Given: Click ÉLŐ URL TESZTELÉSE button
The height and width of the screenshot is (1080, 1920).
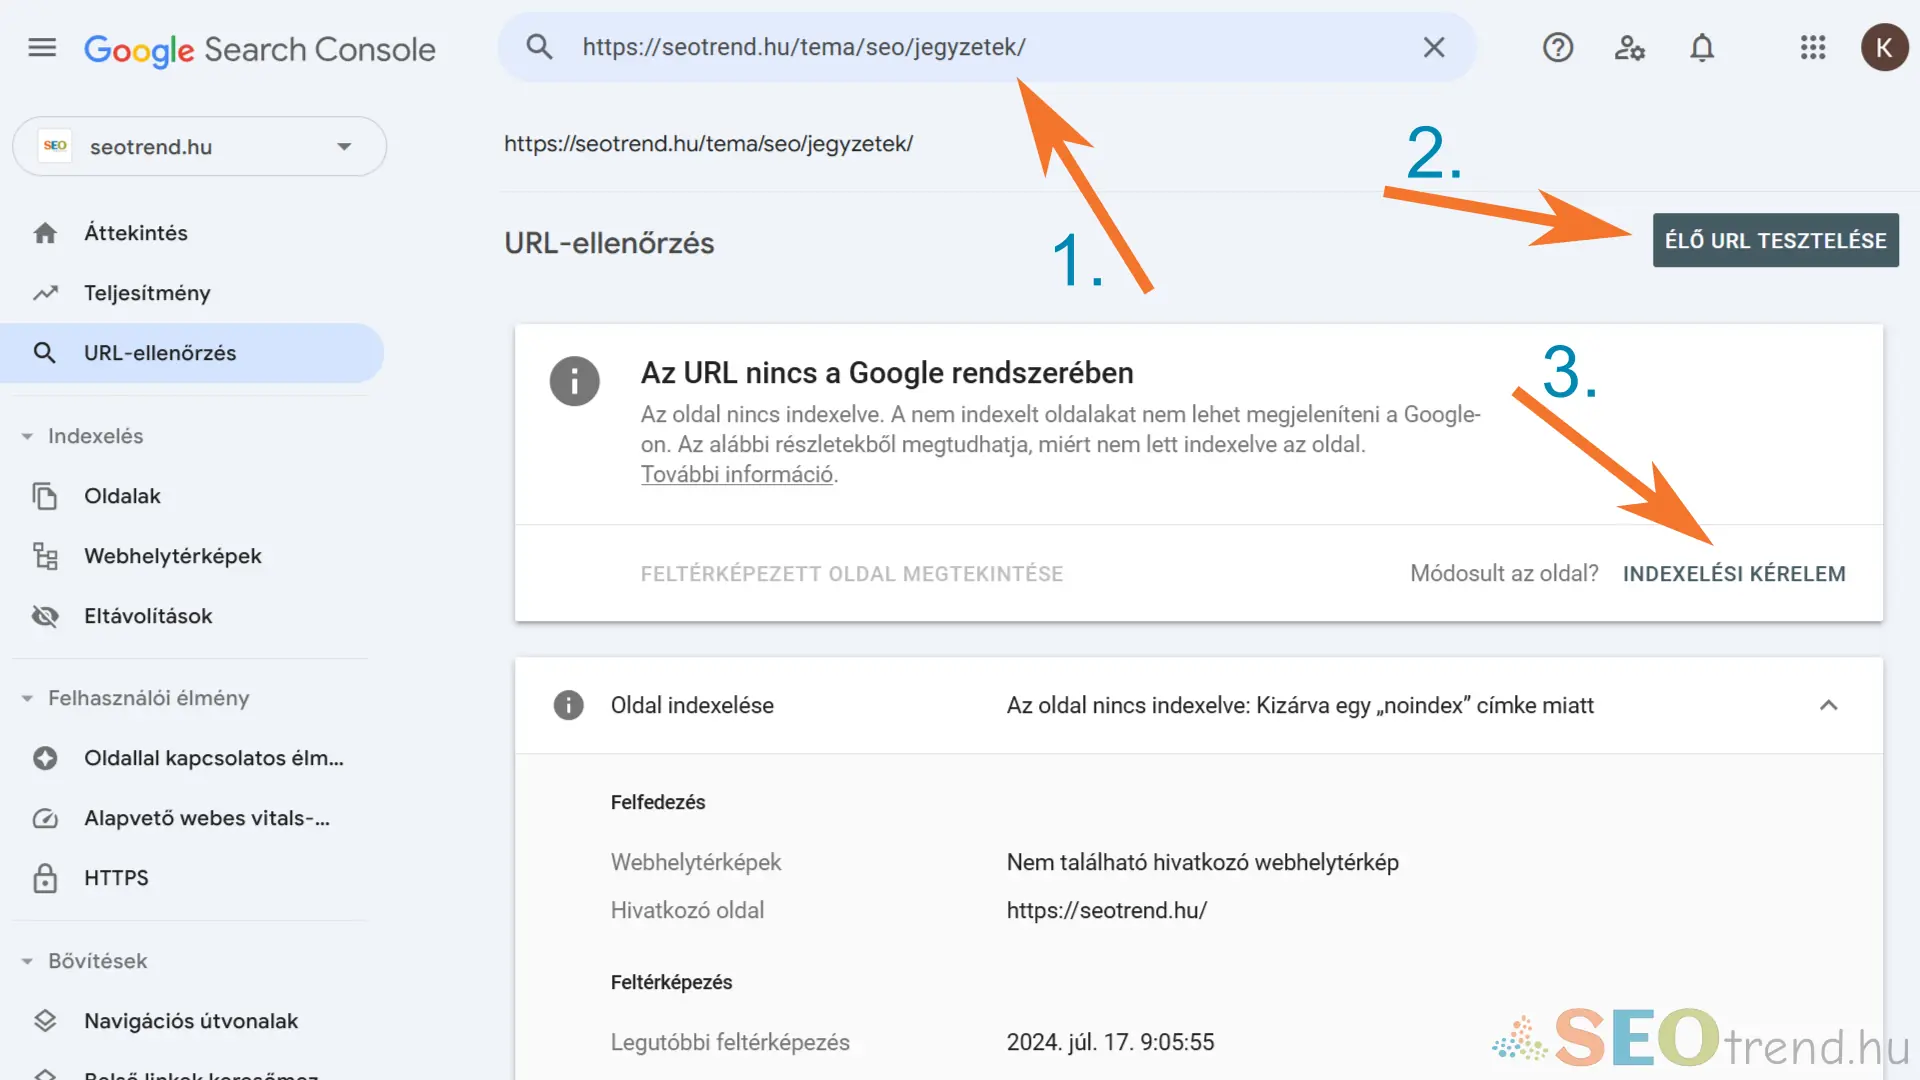Looking at the screenshot, I should (x=1775, y=240).
